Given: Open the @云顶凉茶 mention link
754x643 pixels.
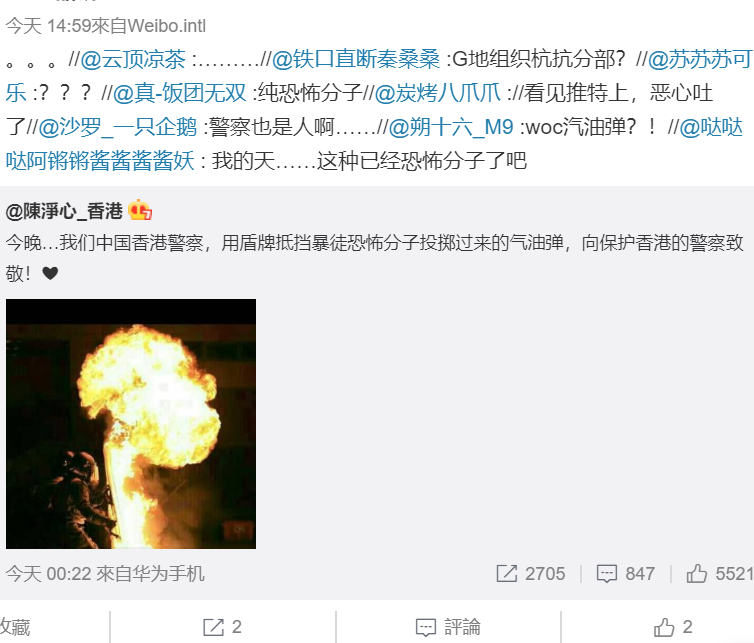Looking at the screenshot, I should point(133,60).
